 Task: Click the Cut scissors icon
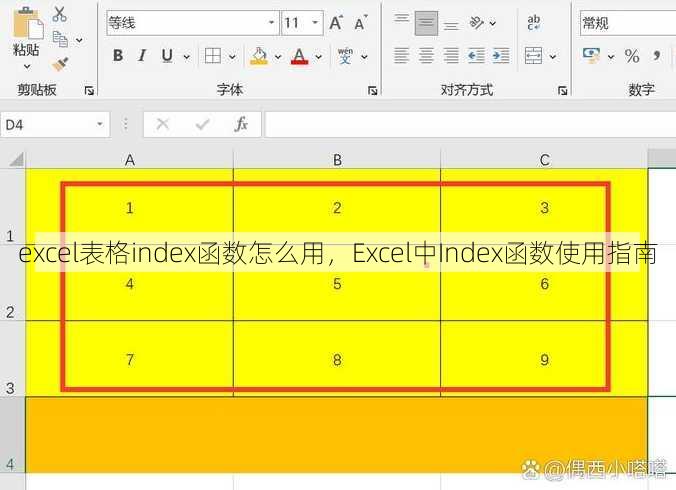point(59,14)
